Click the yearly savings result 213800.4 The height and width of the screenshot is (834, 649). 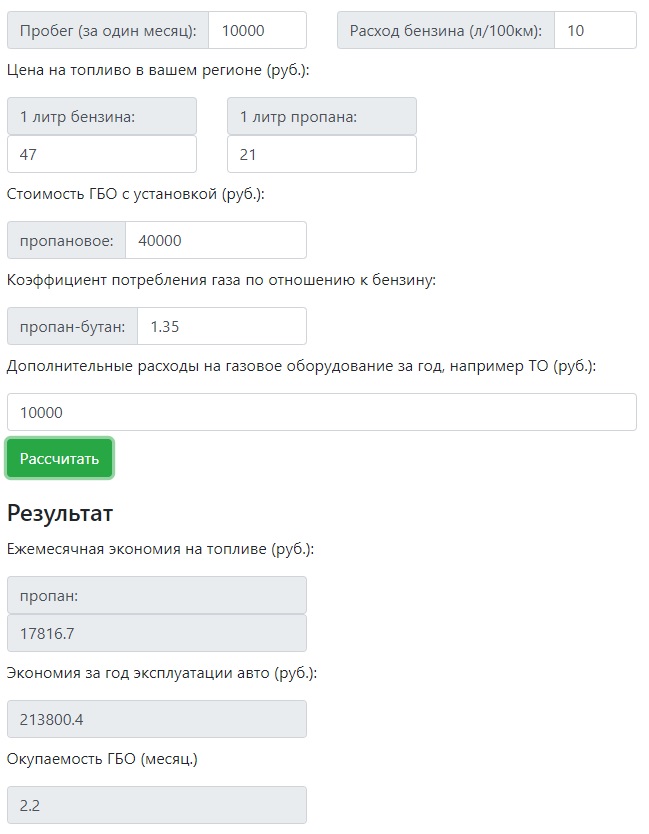(157, 719)
